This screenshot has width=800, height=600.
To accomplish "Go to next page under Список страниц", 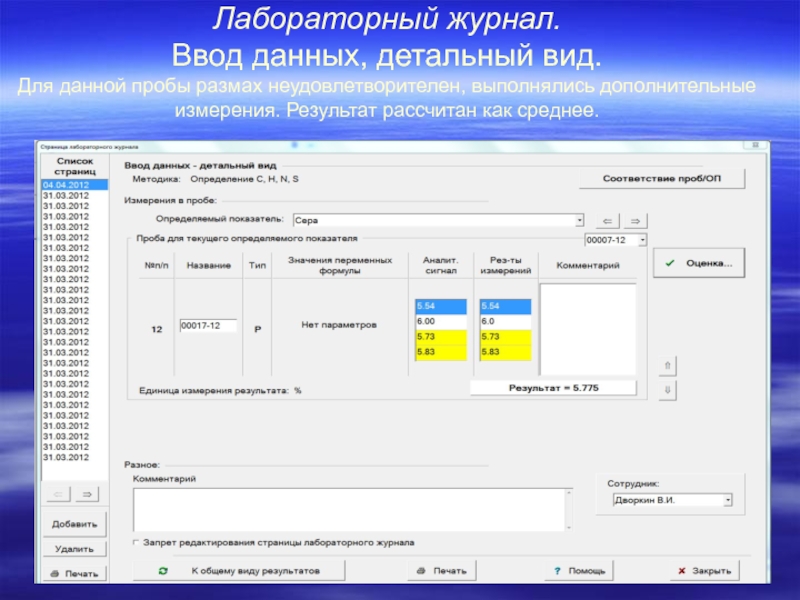I will 87,494.
